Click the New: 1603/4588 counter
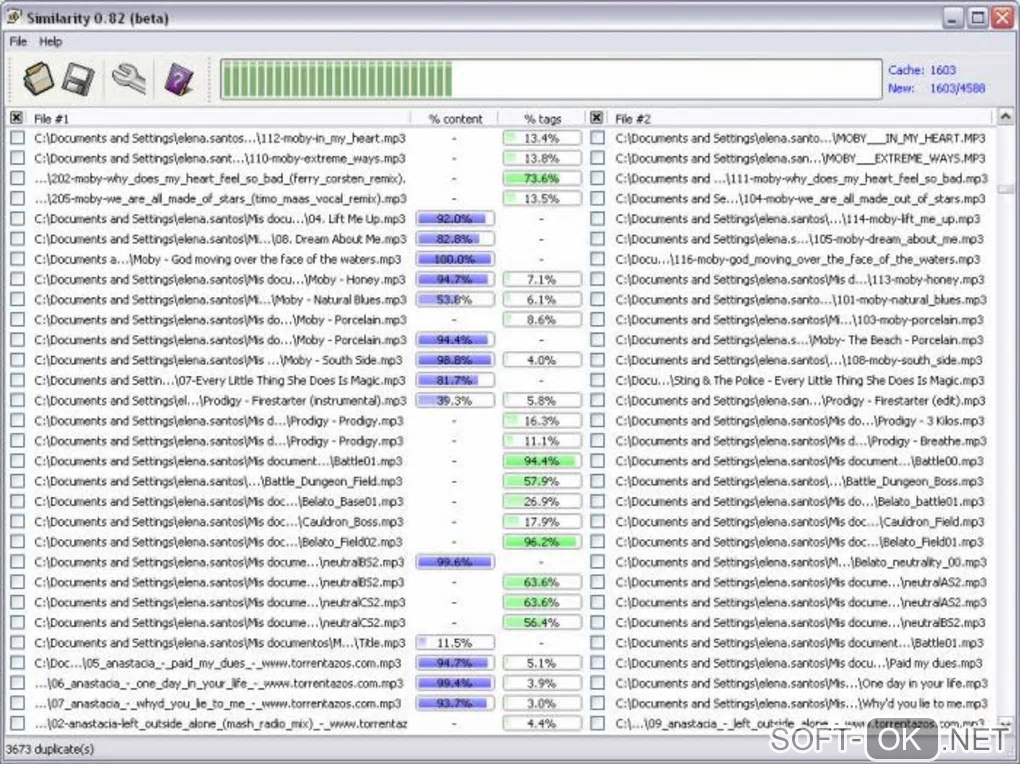The image size is (1020, 764). coord(936,88)
